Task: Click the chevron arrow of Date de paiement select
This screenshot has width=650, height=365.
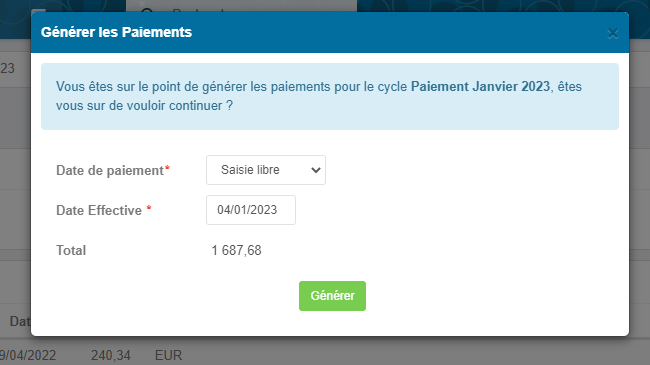Action: (x=316, y=170)
